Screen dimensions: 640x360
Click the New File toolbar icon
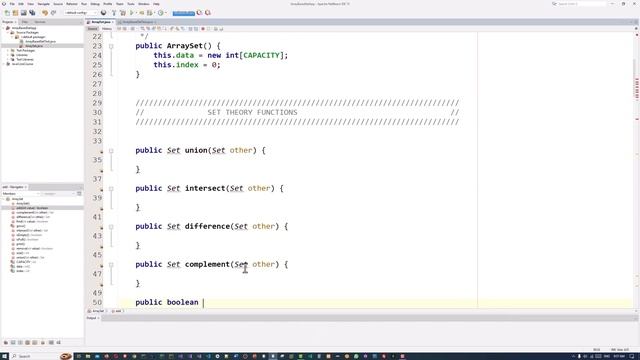pos(7,13)
